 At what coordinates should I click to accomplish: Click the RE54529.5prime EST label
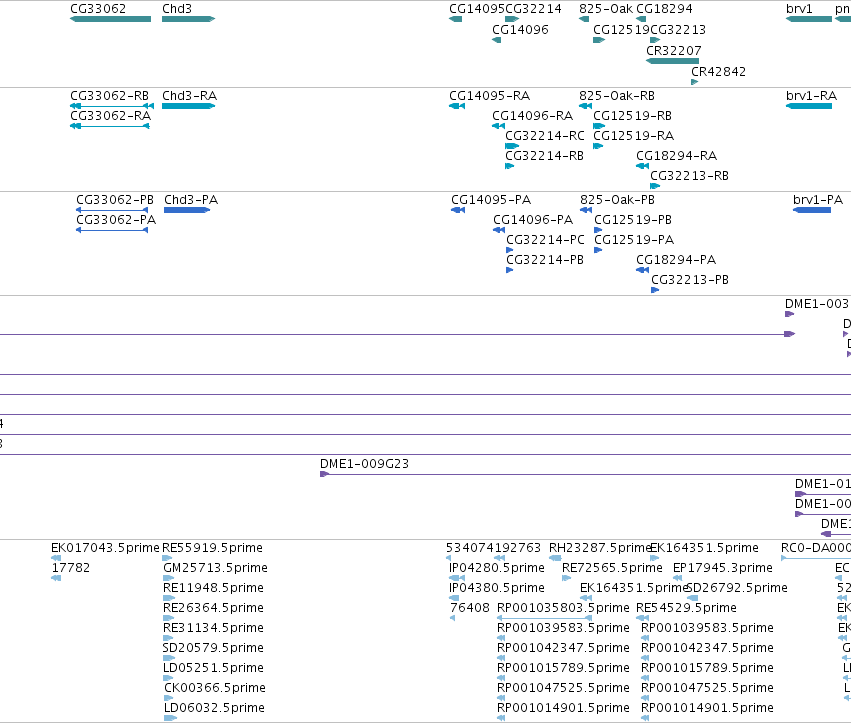[x=687, y=608]
